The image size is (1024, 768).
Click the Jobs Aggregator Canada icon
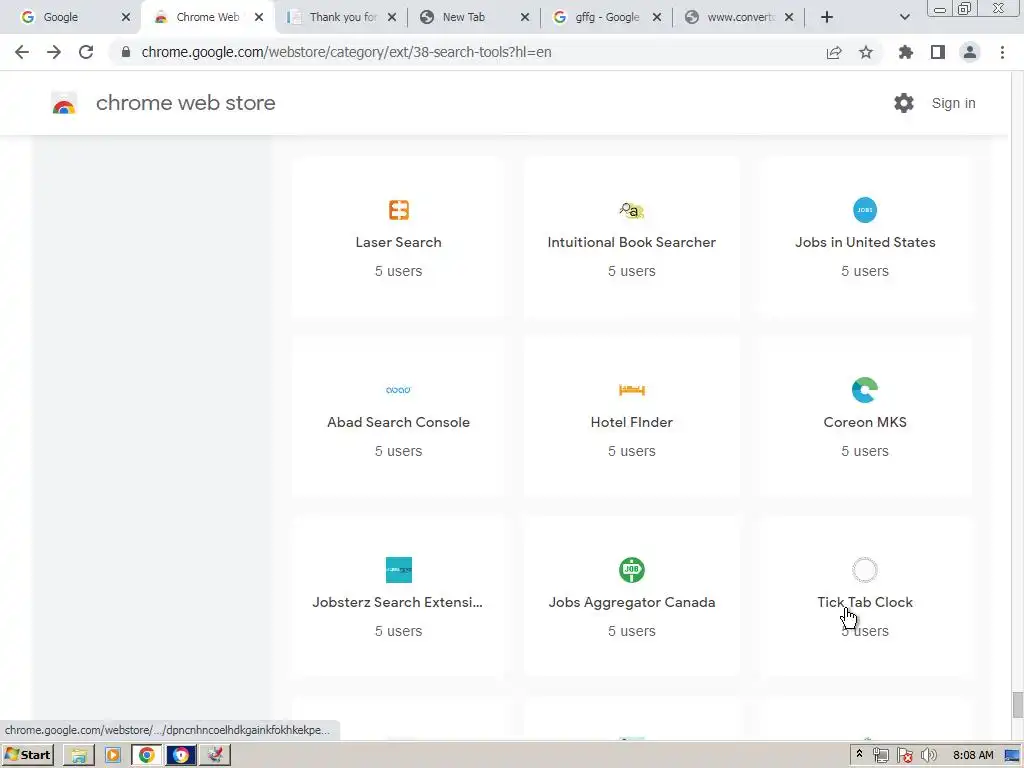pos(632,569)
